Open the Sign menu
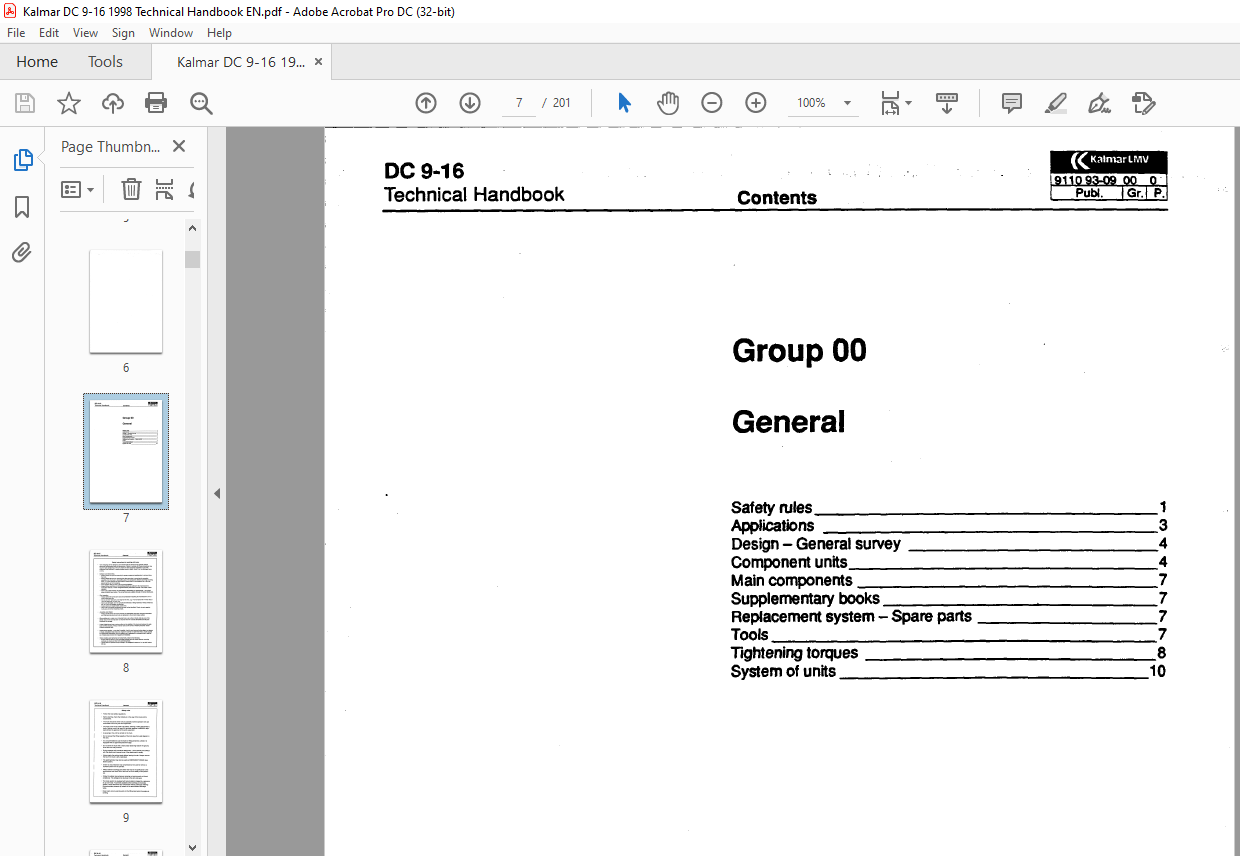 (123, 33)
